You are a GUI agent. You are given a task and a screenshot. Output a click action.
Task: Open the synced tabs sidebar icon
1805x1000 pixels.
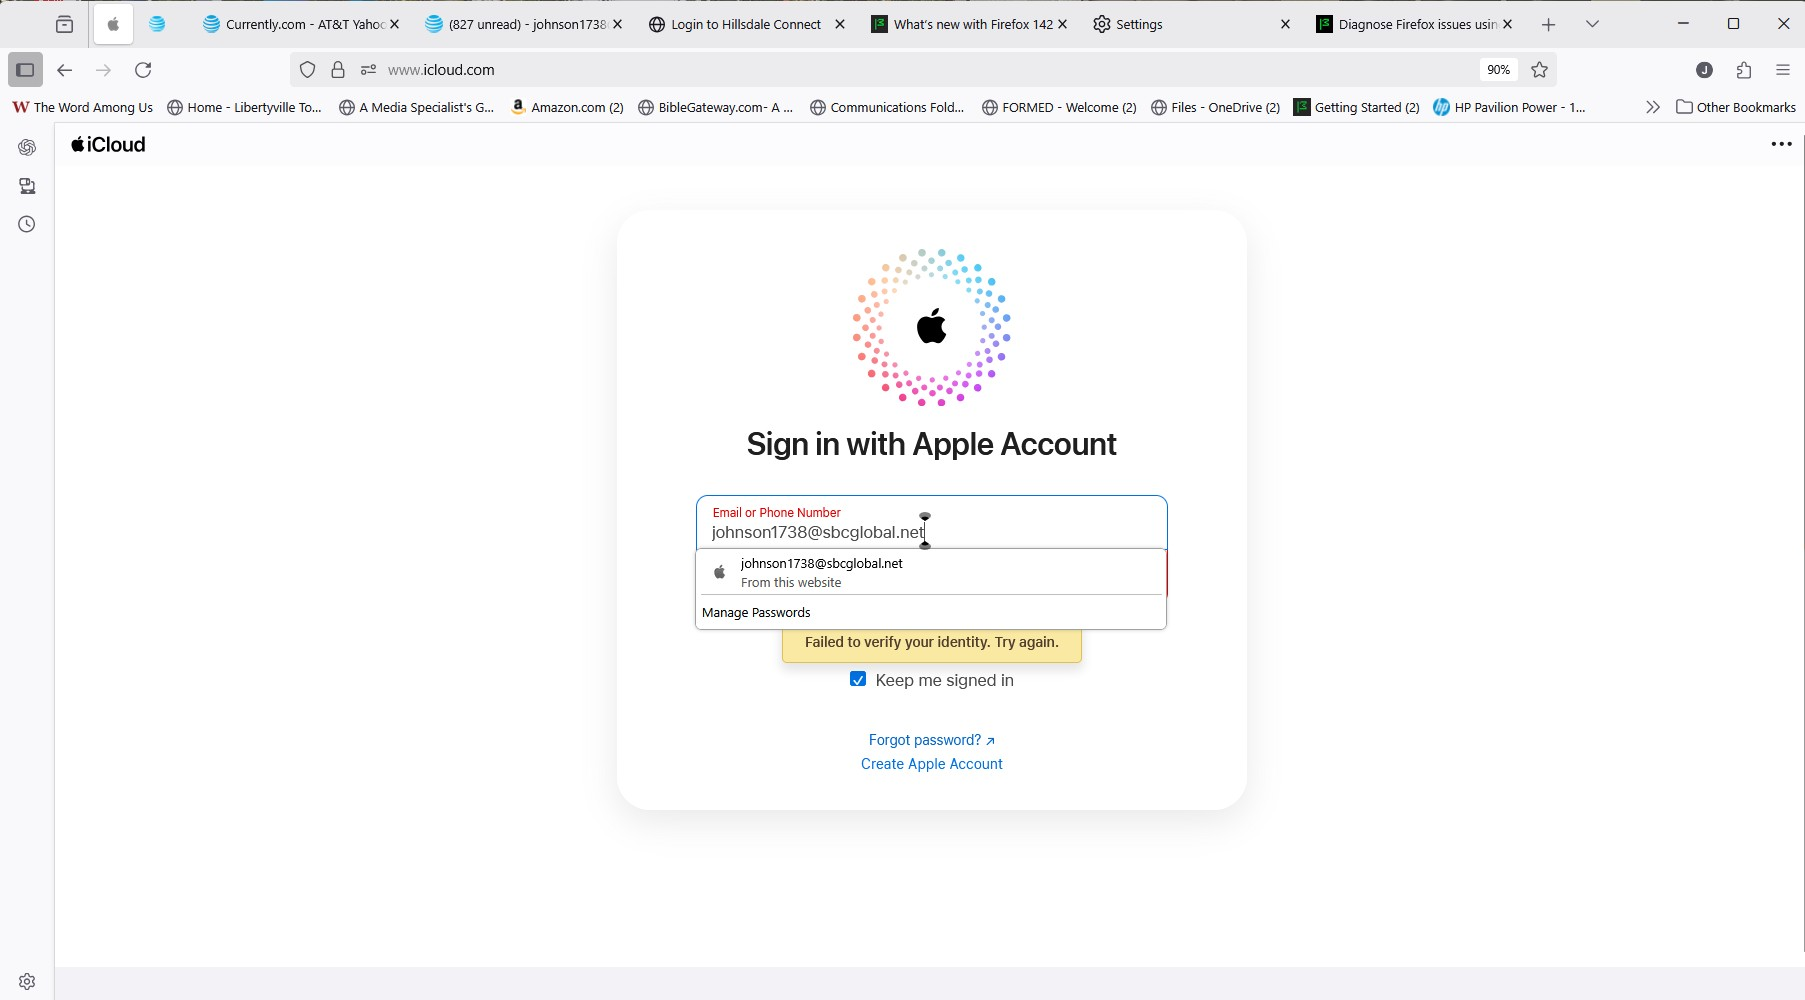coord(27,186)
